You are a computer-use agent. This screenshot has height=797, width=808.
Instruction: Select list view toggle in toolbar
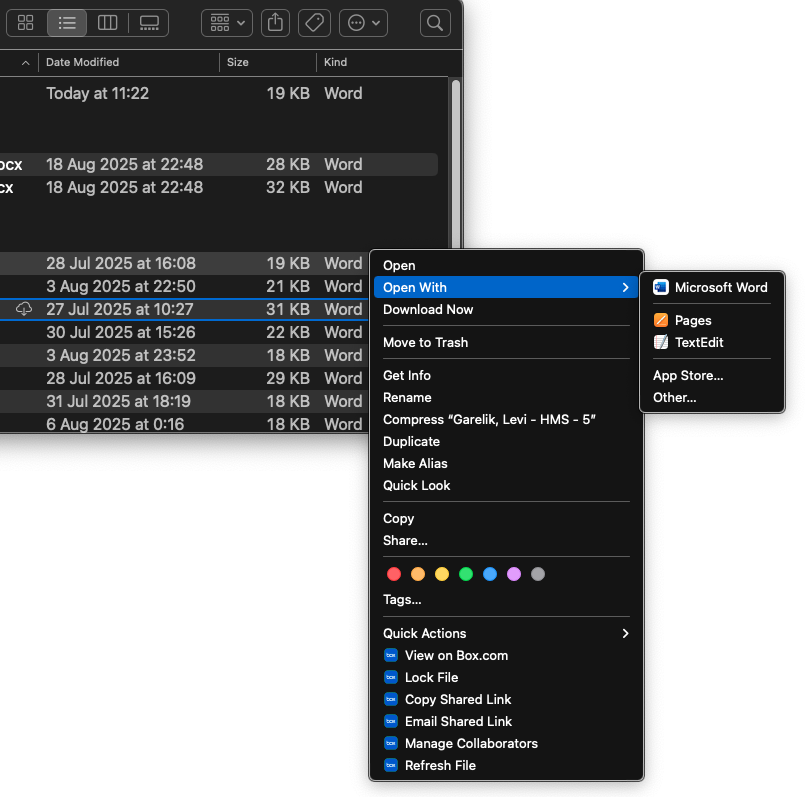tap(67, 22)
